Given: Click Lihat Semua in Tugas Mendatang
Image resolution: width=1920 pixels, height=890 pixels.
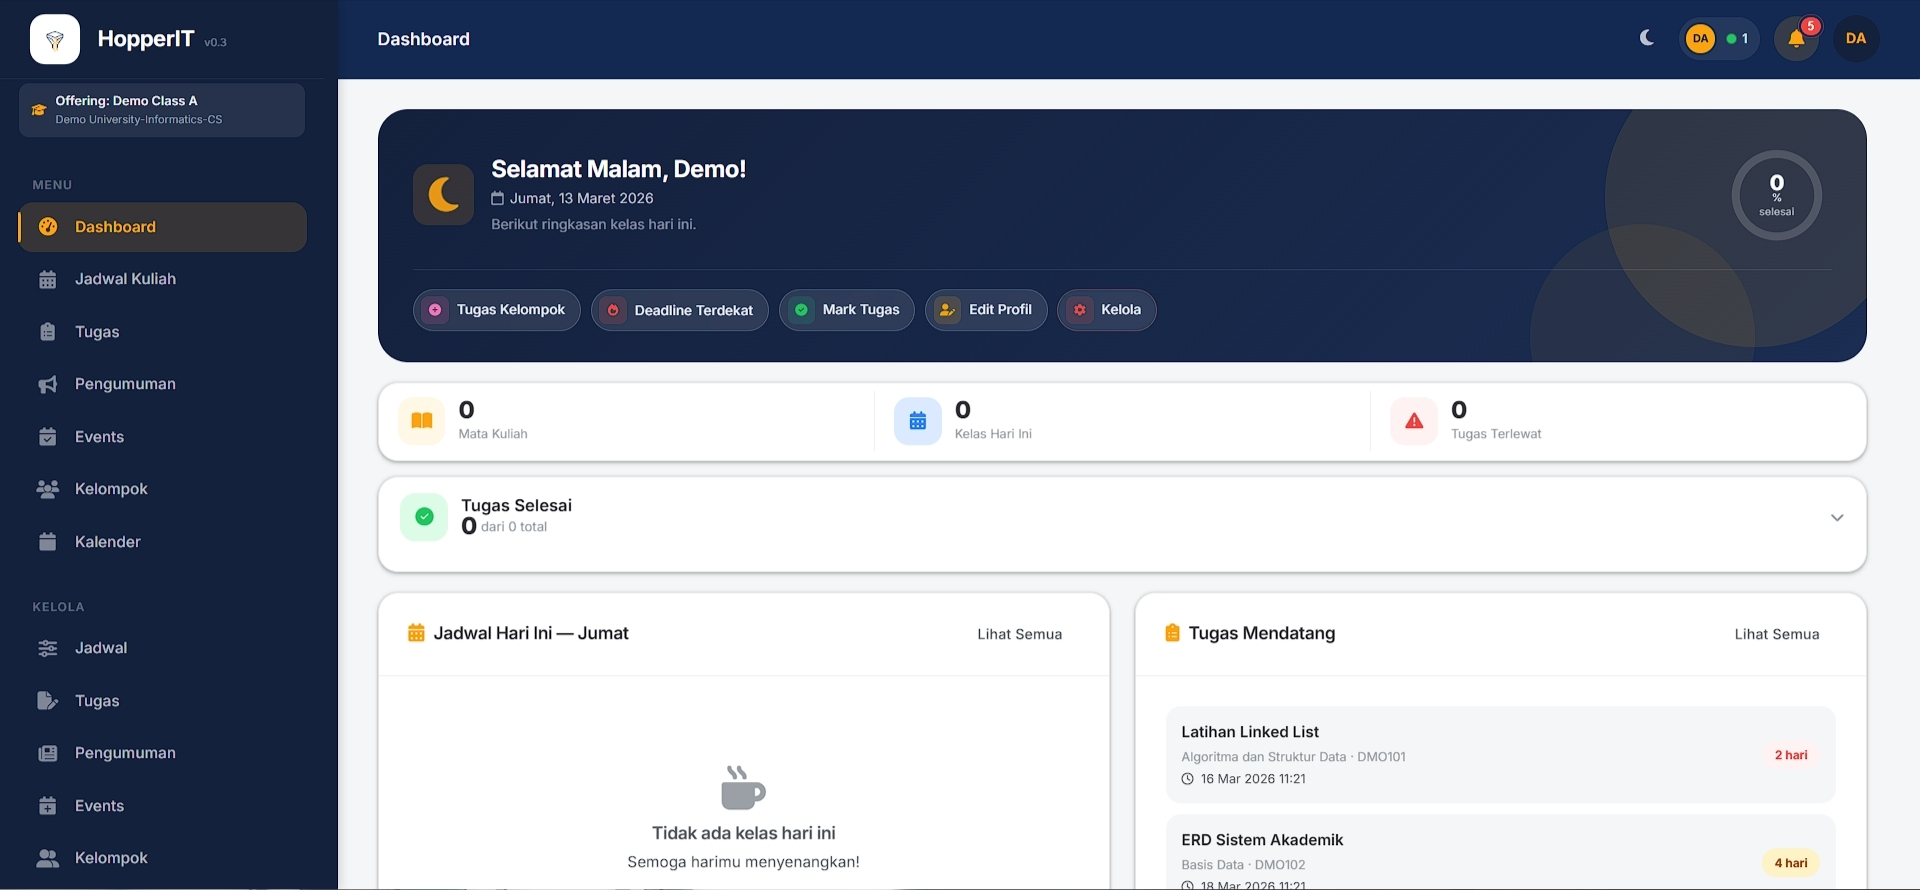Looking at the screenshot, I should point(1776,634).
